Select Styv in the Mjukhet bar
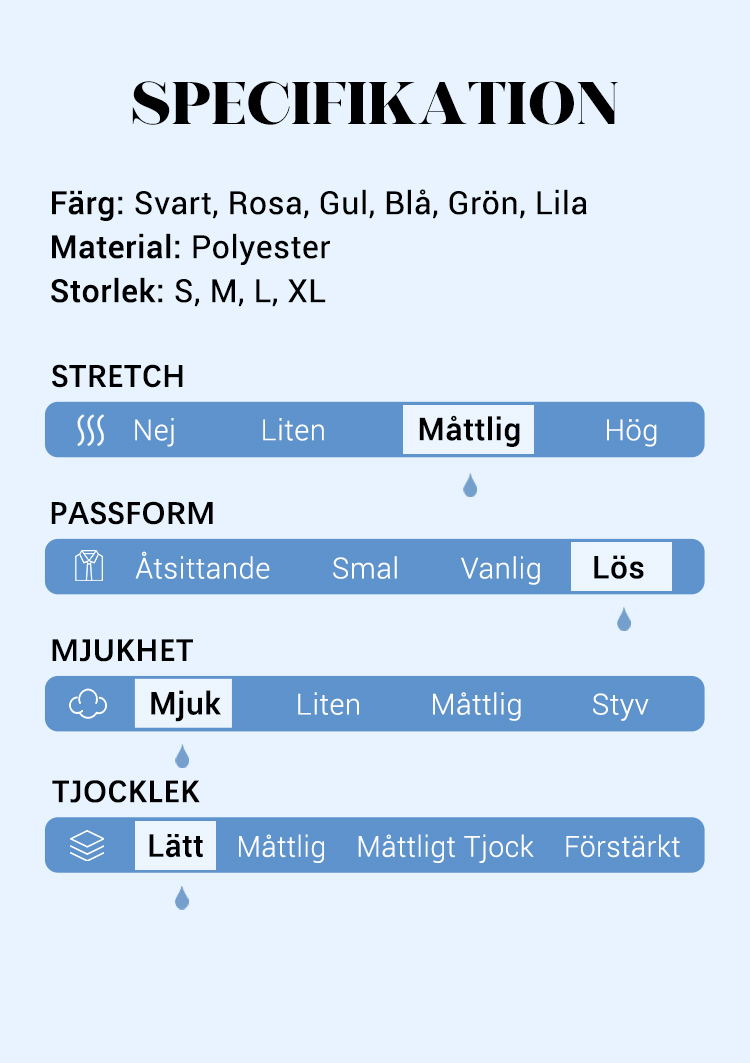 620,705
